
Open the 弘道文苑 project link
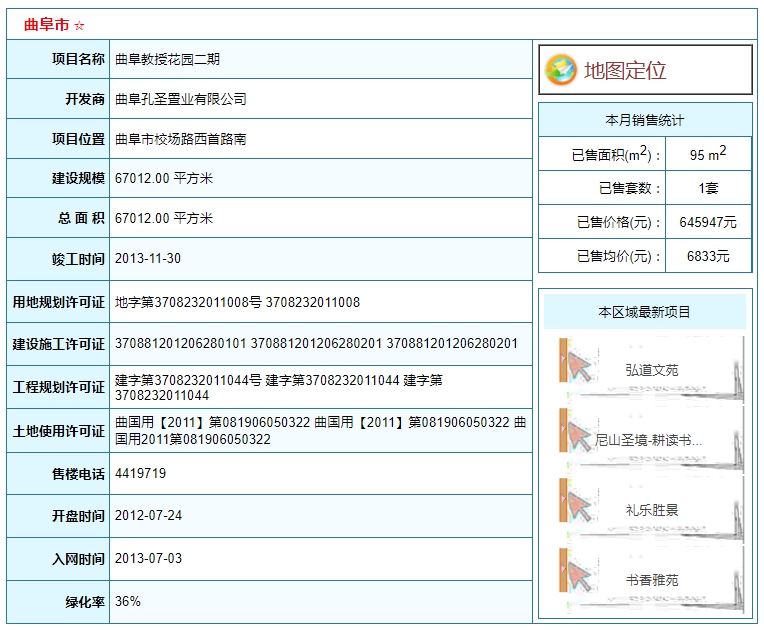[x=651, y=370]
